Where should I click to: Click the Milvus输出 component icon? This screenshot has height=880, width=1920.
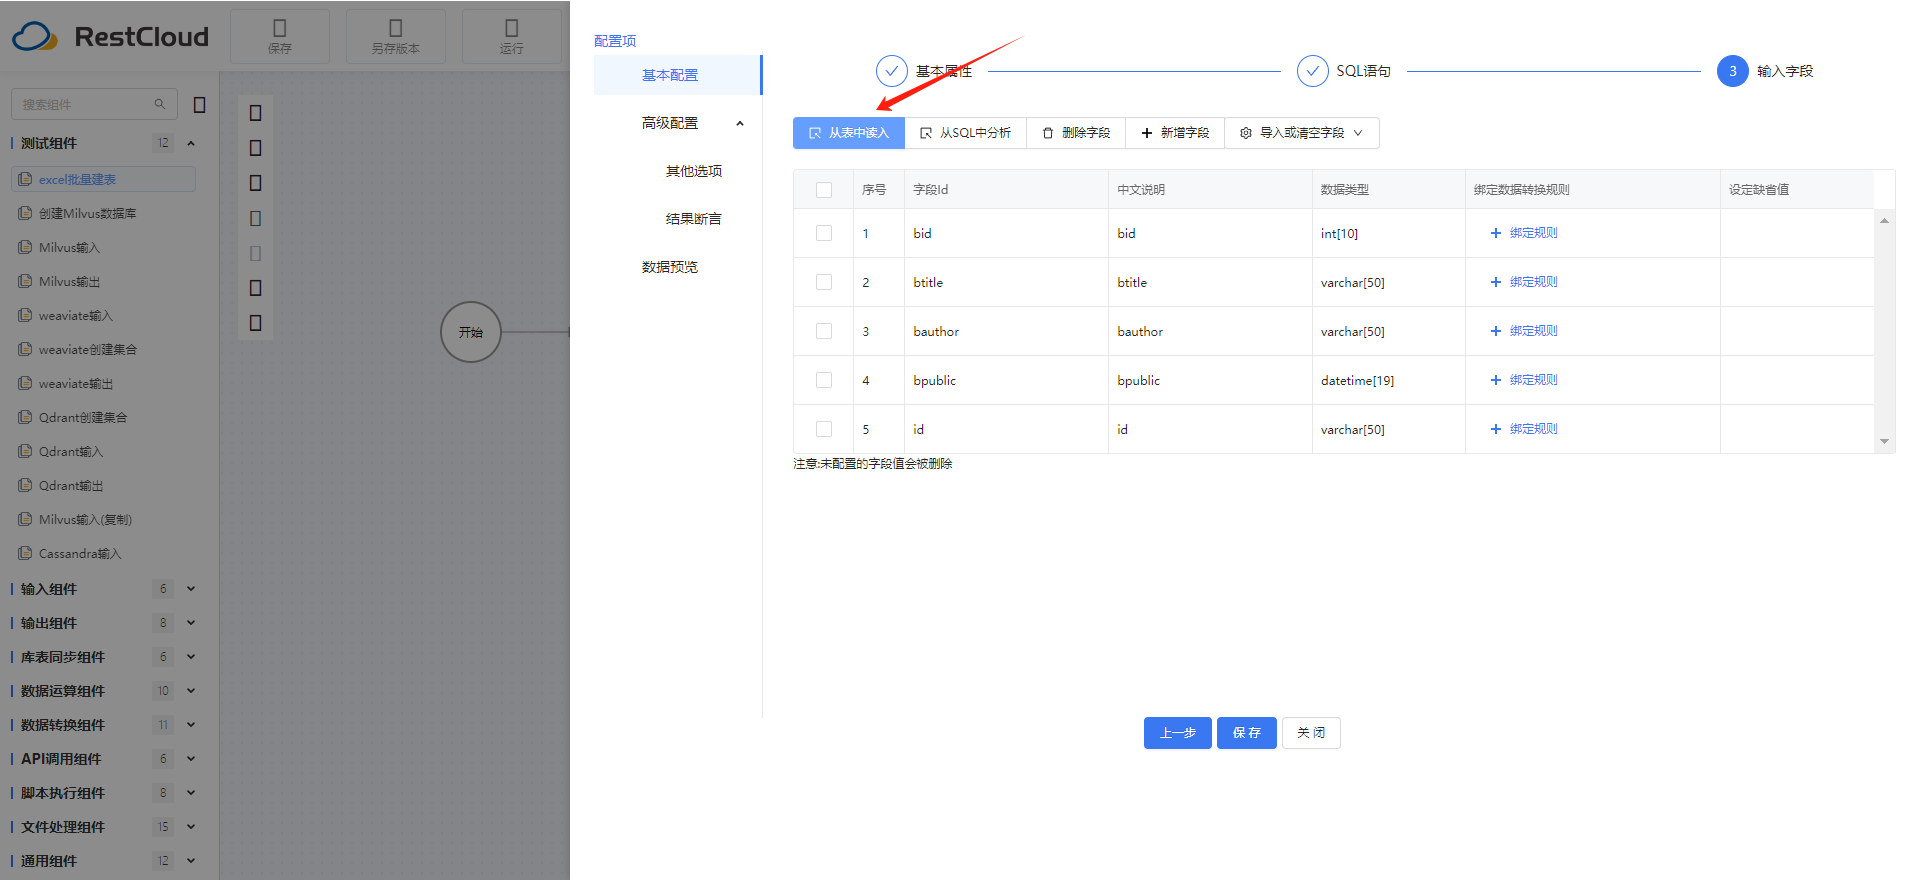pos(25,281)
